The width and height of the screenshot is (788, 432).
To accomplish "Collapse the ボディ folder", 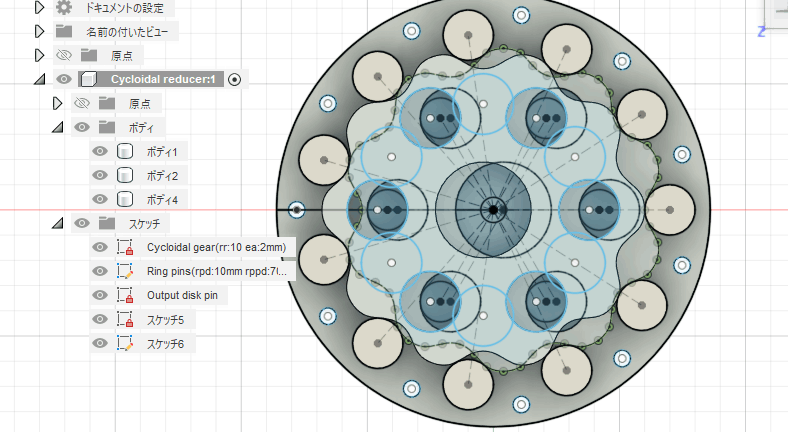I will click(58, 127).
